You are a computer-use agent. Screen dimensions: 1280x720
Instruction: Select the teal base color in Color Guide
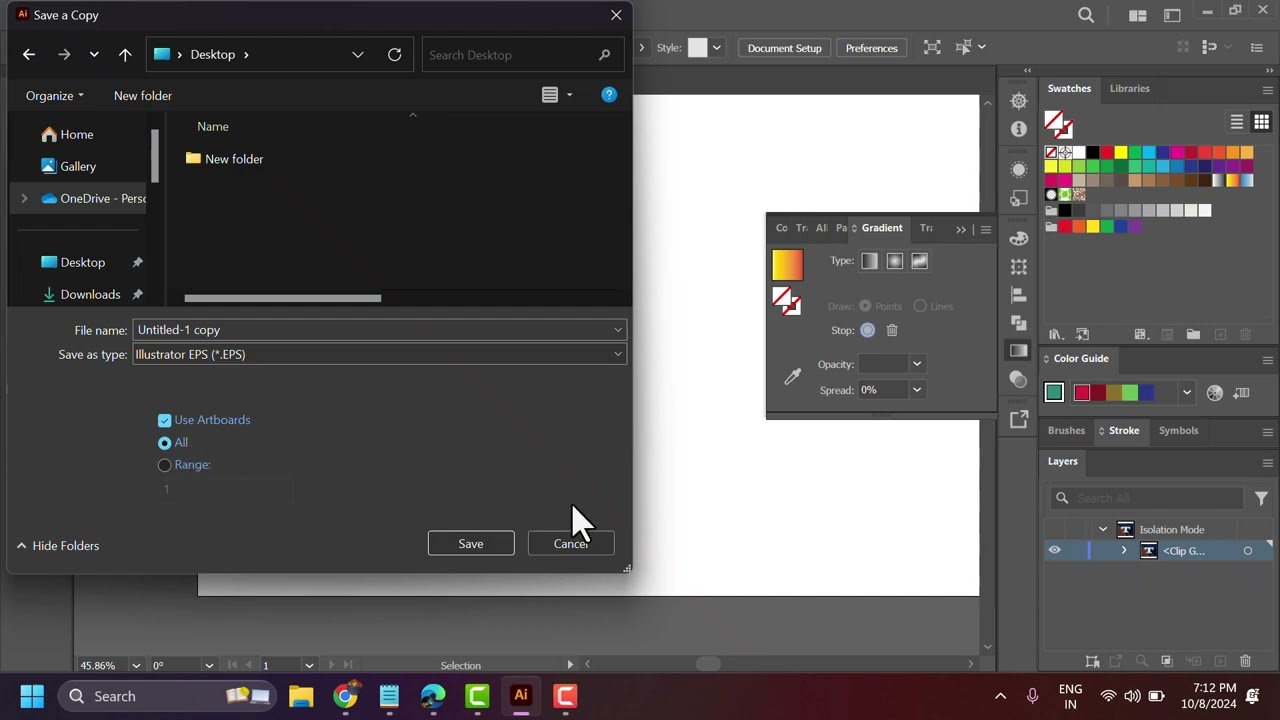click(x=1054, y=393)
